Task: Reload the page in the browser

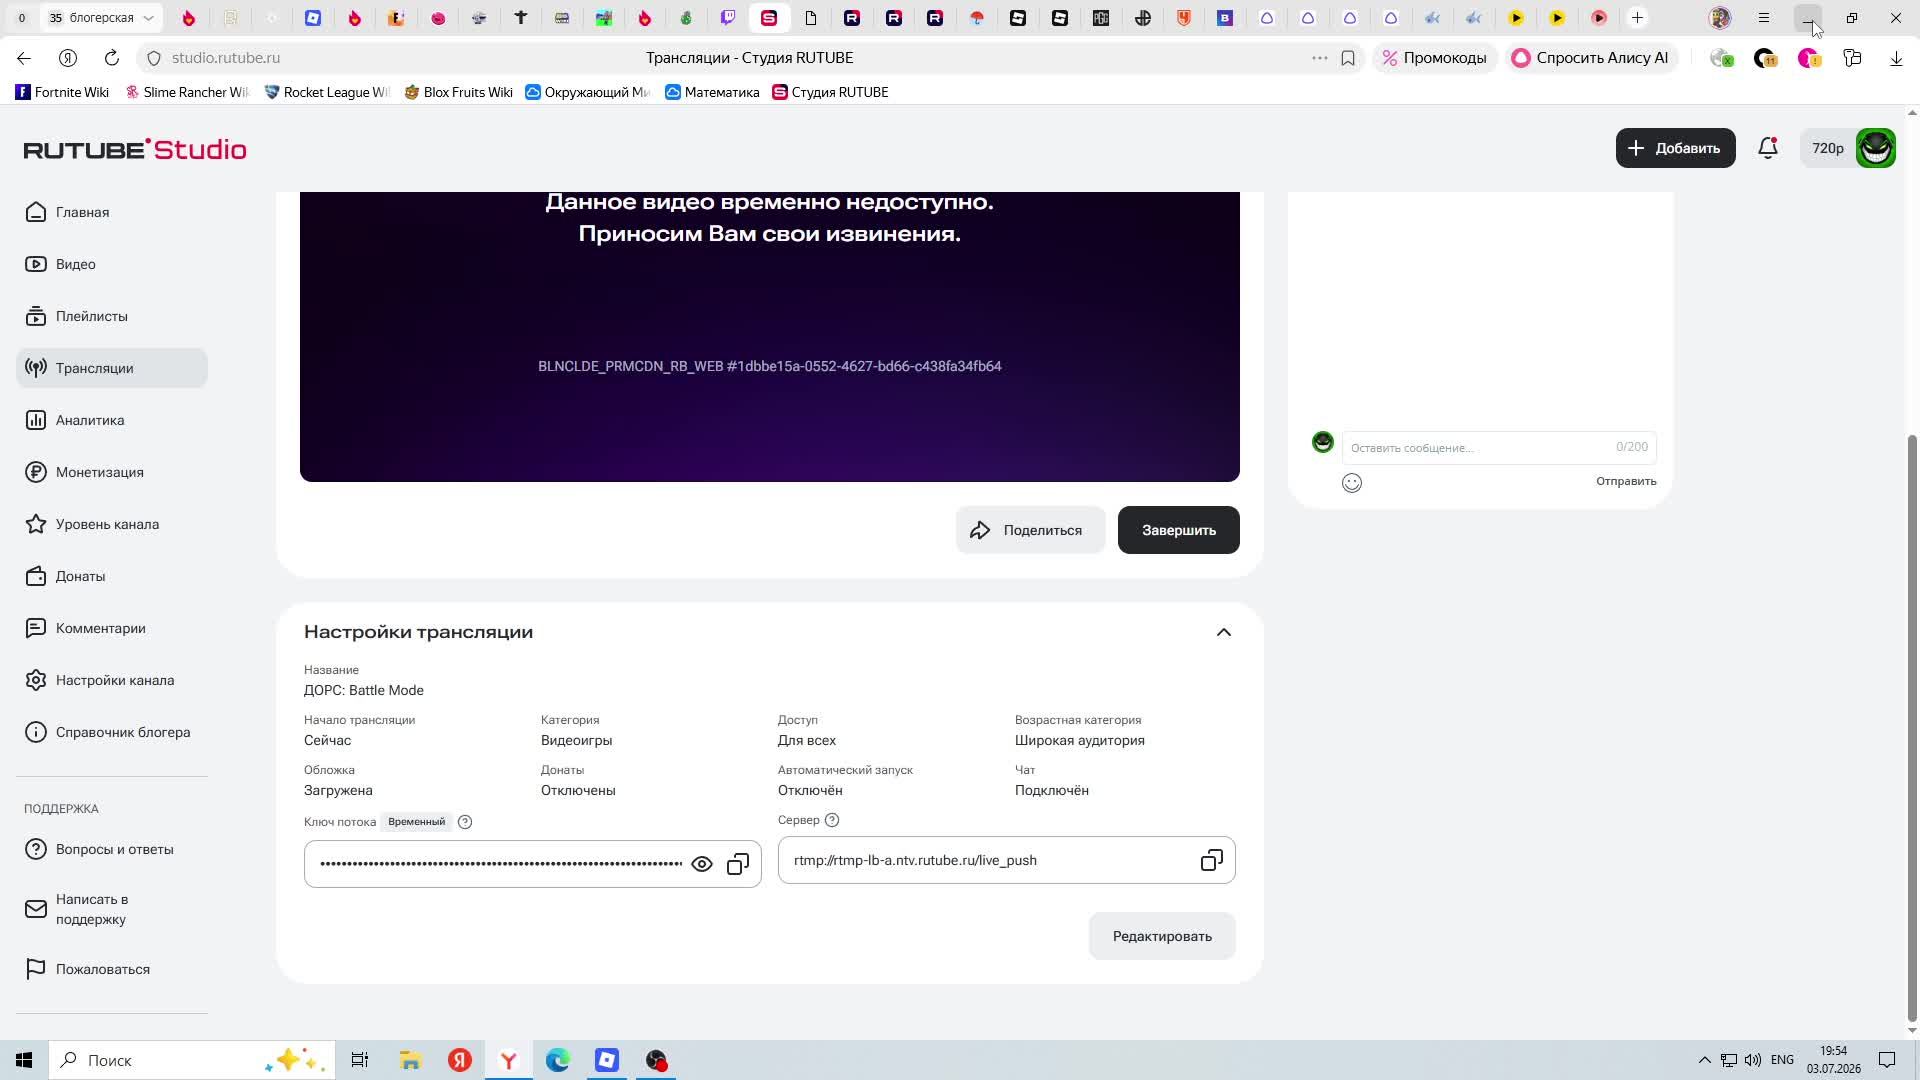Action: tap(112, 58)
